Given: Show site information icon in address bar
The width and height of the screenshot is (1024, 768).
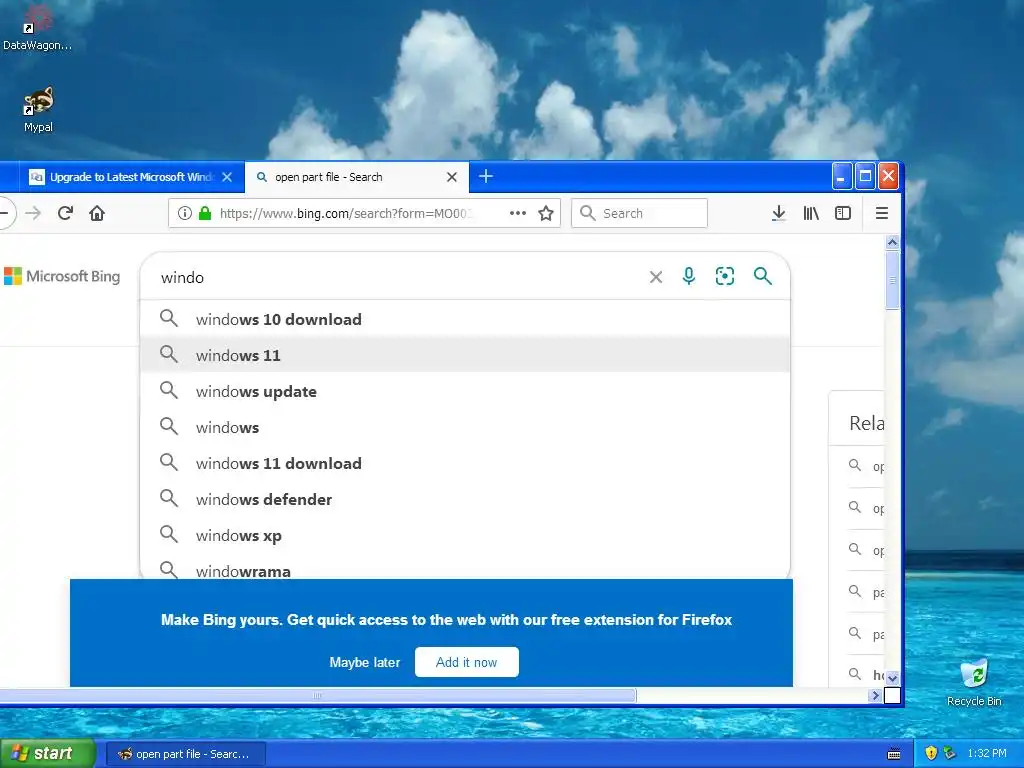Looking at the screenshot, I should 185,213.
